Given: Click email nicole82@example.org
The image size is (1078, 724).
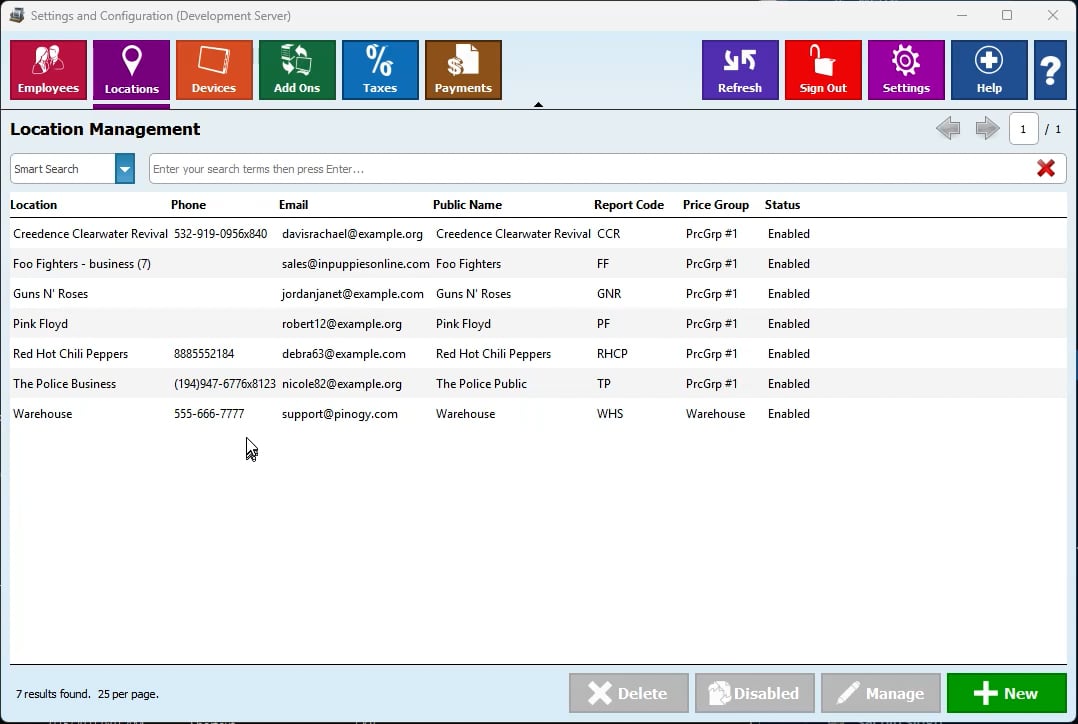Looking at the screenshot, I should point(342,384).
